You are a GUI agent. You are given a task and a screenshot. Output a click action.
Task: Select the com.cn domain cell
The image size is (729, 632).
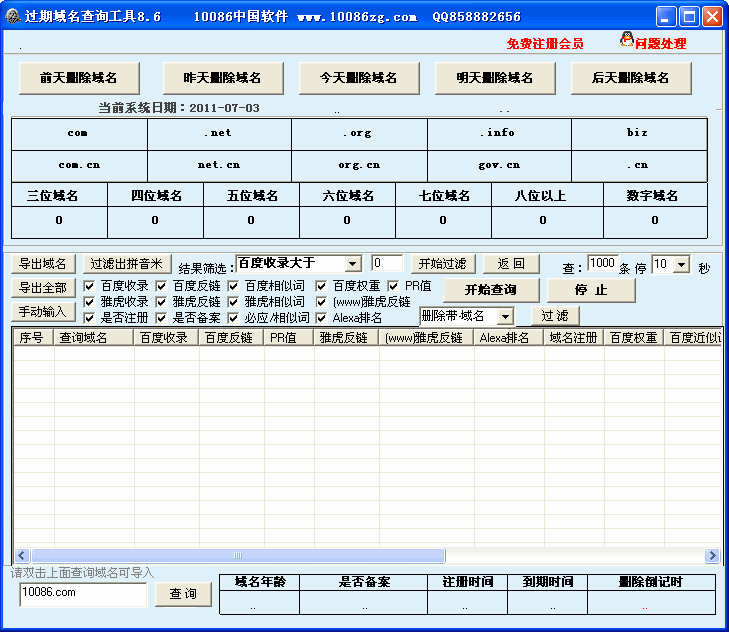[80, 166]
